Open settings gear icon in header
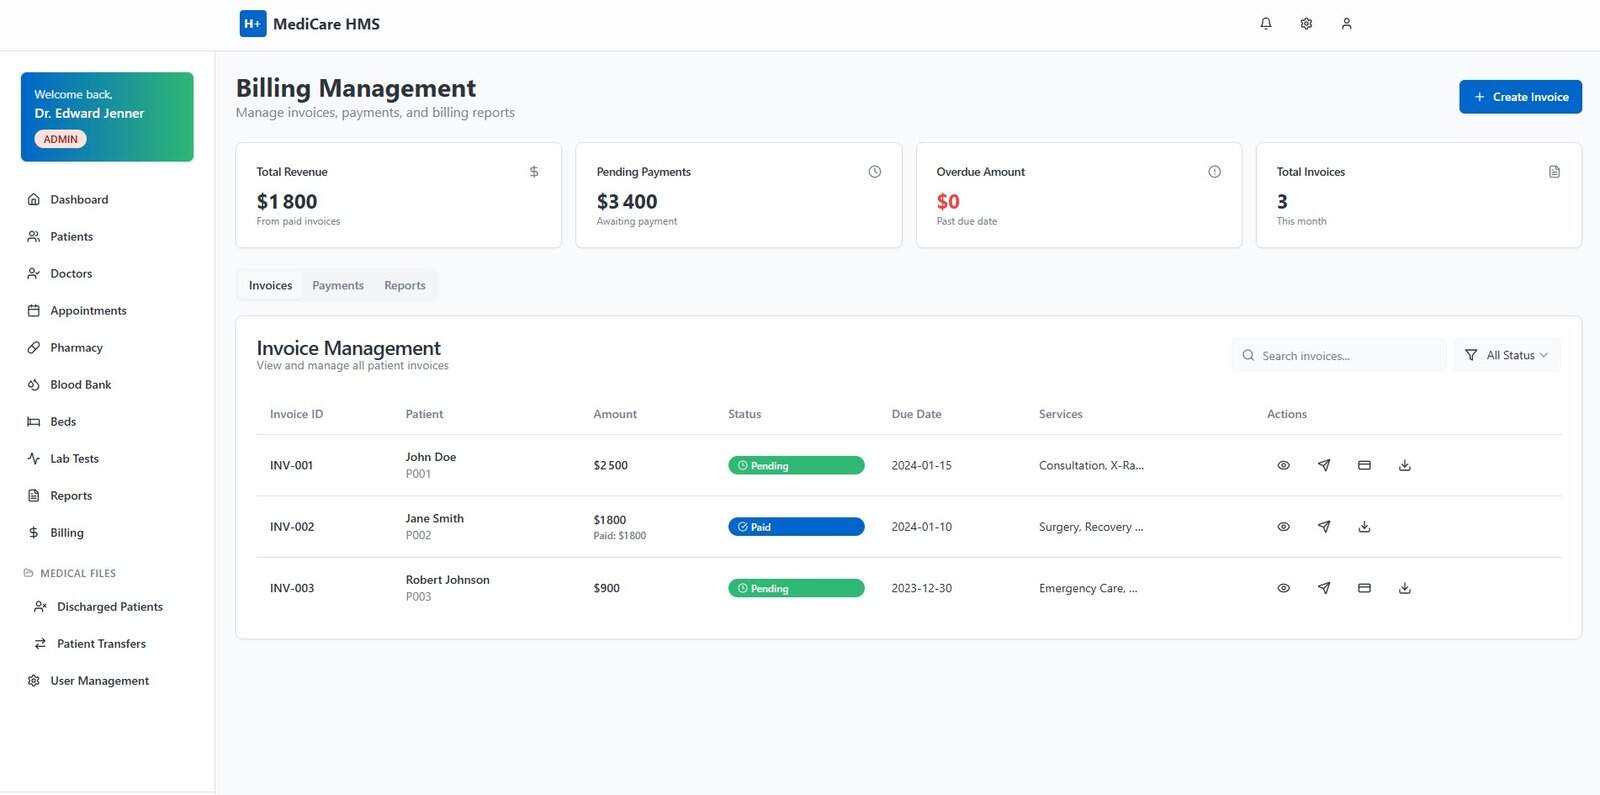 (1306, 24)
